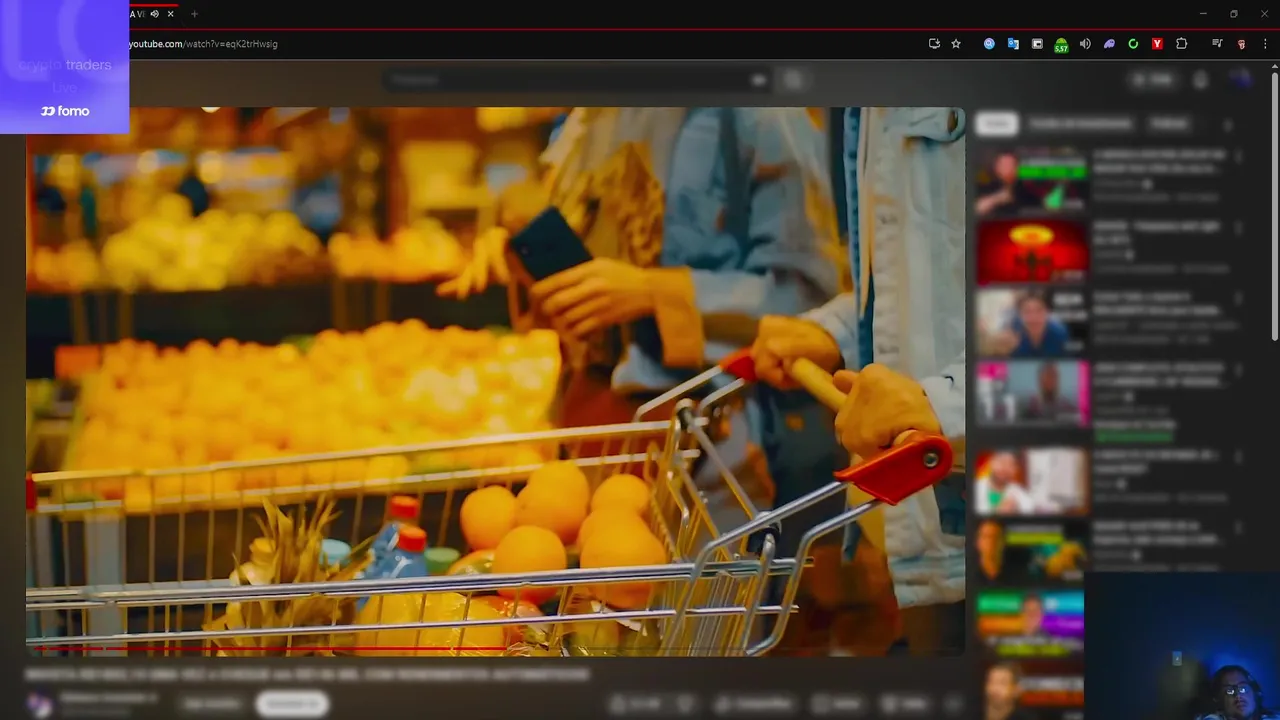This screenshot has height=720, width=1280.
Task: Open the picture-in-picture extension icon
Action: coord(1037,44)
